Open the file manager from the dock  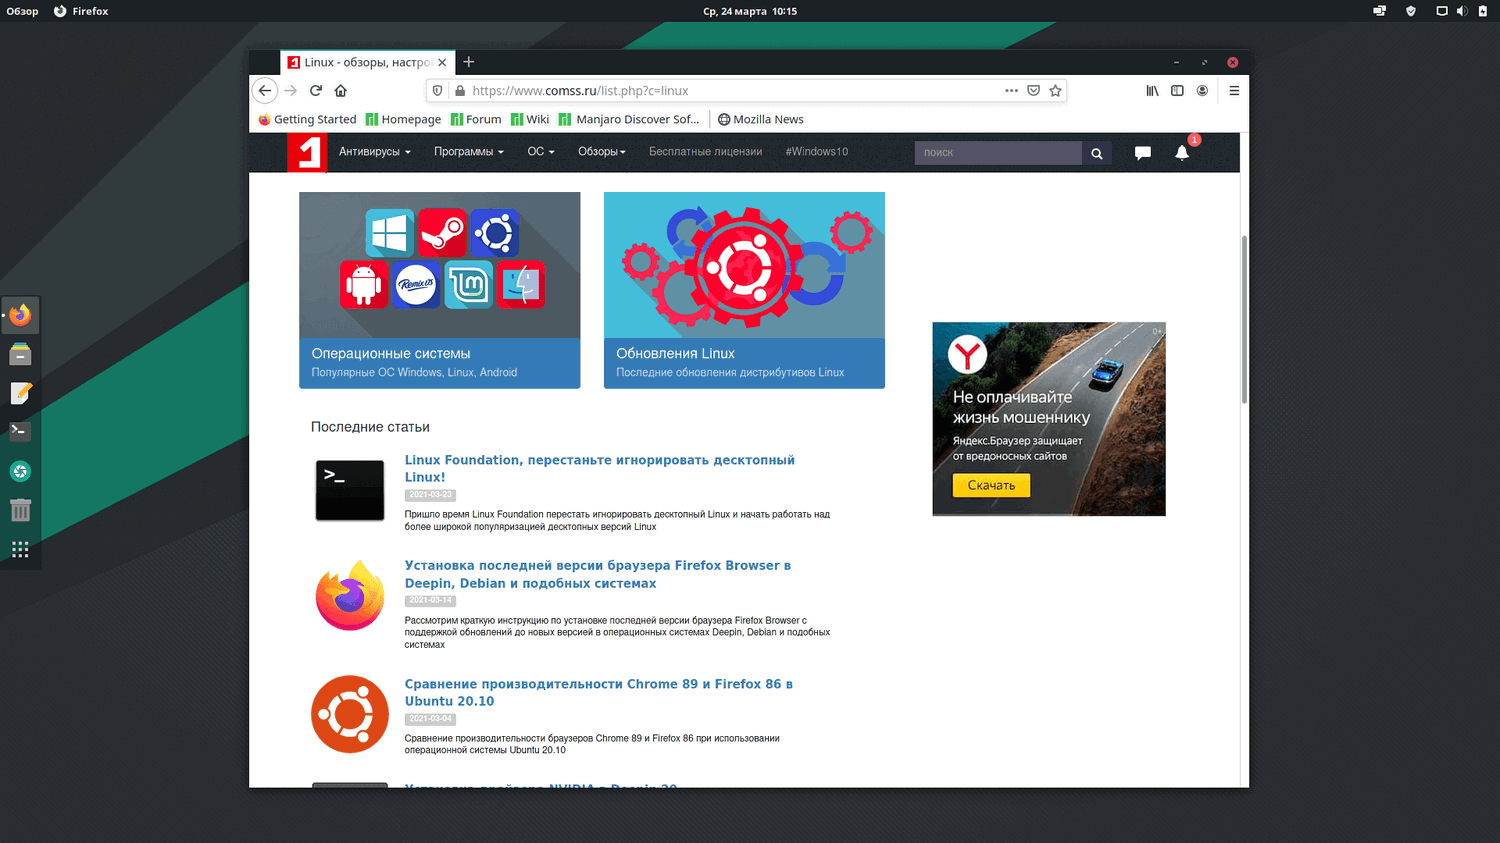(20, 354)
